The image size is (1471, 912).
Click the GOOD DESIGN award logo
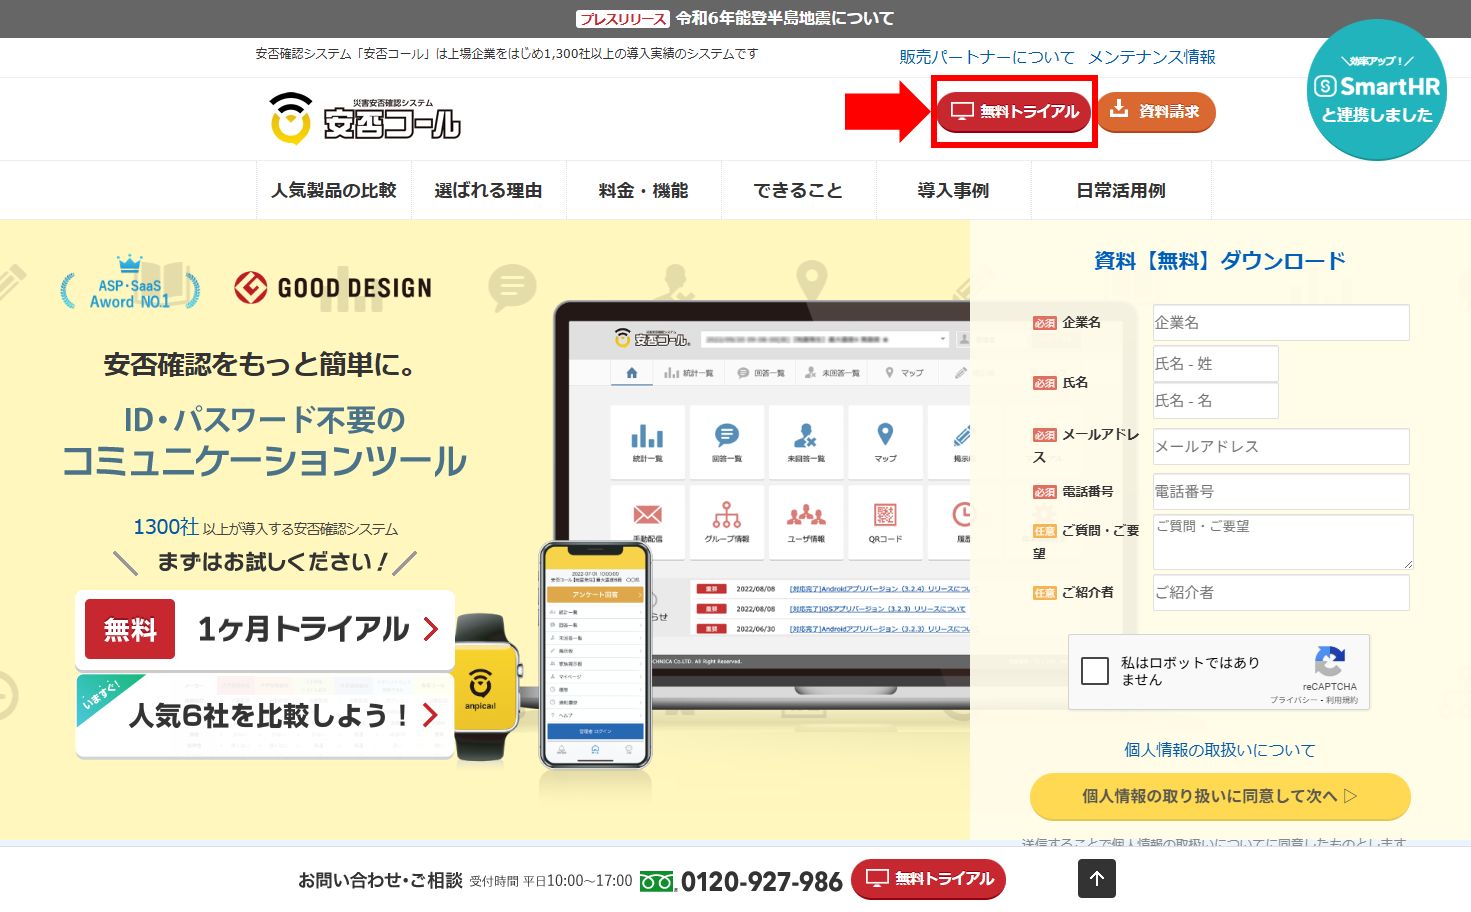(x=333, y=288)
